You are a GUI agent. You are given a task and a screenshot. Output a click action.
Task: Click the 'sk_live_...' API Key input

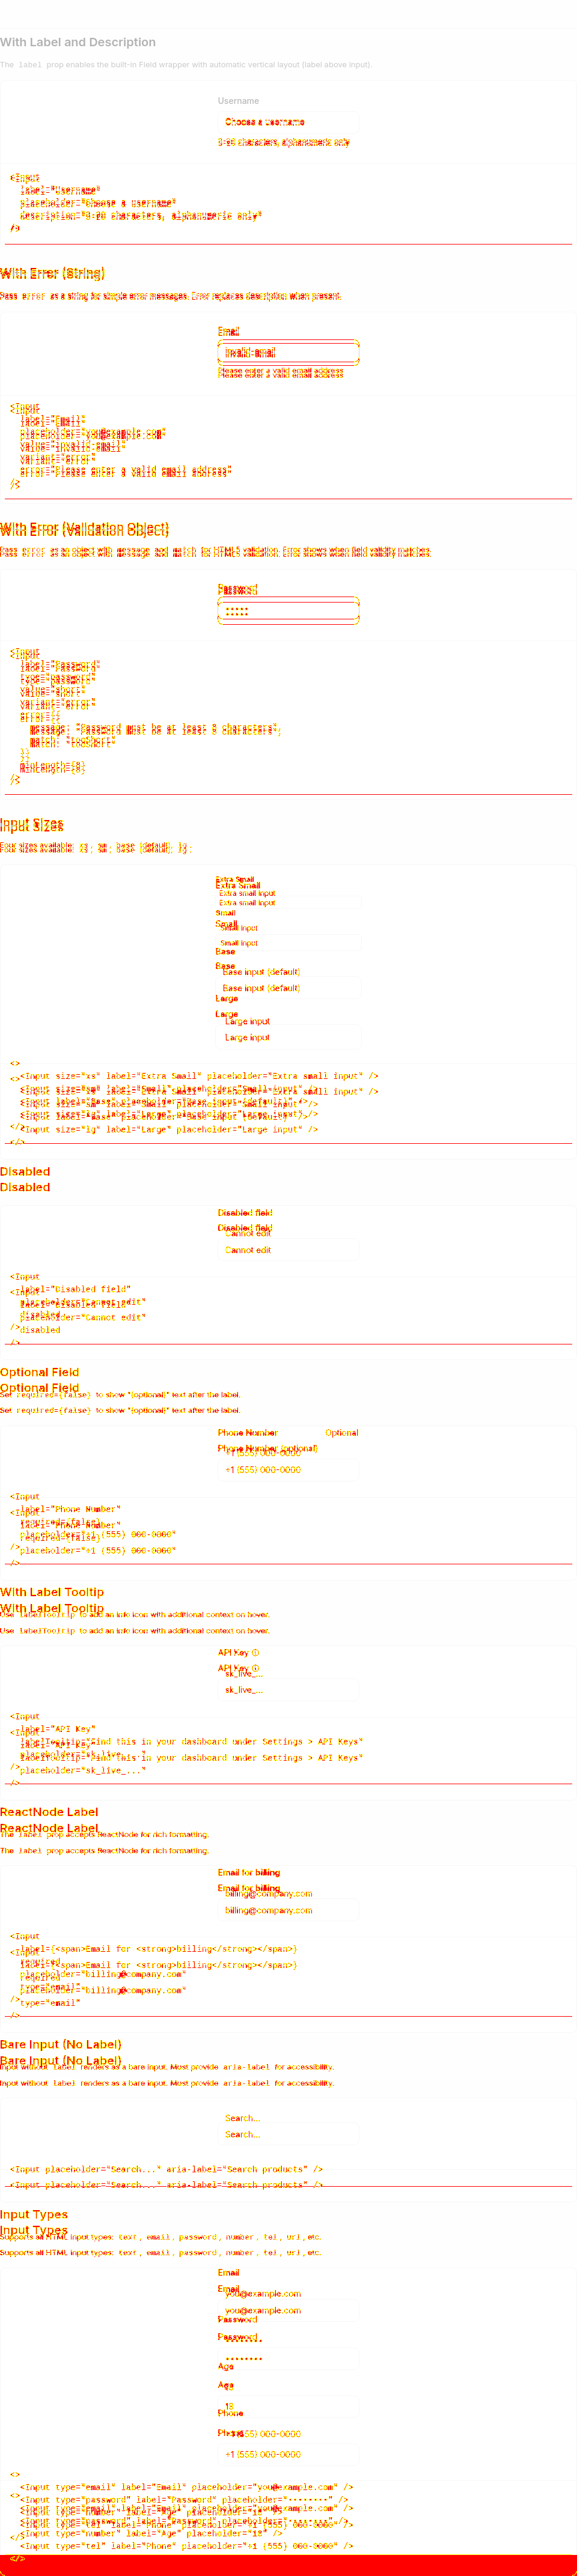[x=288, y=1690]
